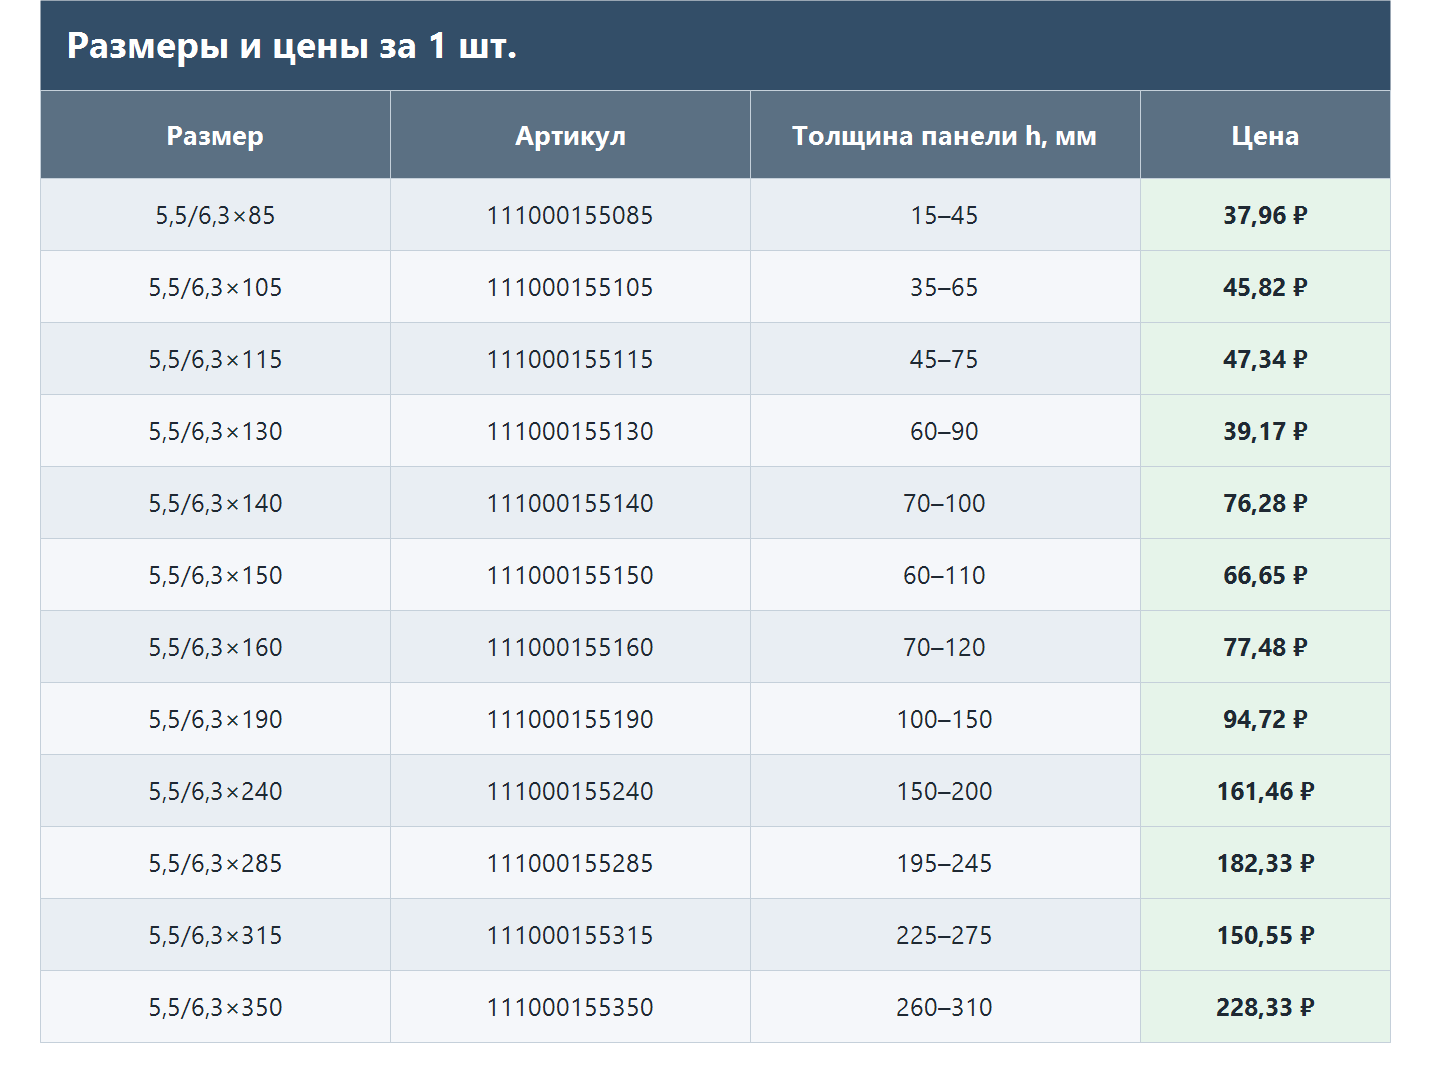
Task: Click the "Толщина панели h, мм" header
Action: pos(944,136)
